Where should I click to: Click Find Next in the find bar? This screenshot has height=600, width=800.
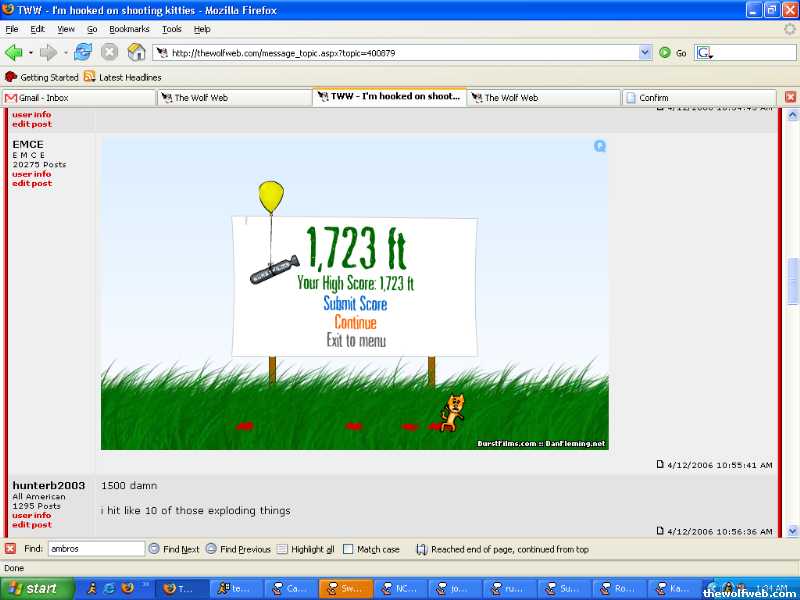pos(174,549)
